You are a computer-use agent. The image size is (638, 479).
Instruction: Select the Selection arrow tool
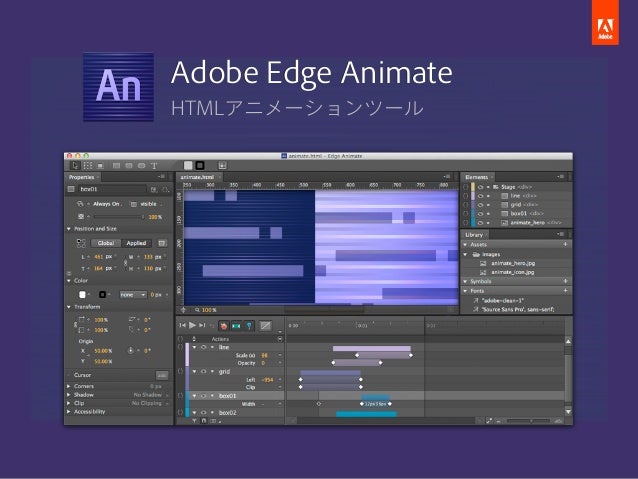75,166
